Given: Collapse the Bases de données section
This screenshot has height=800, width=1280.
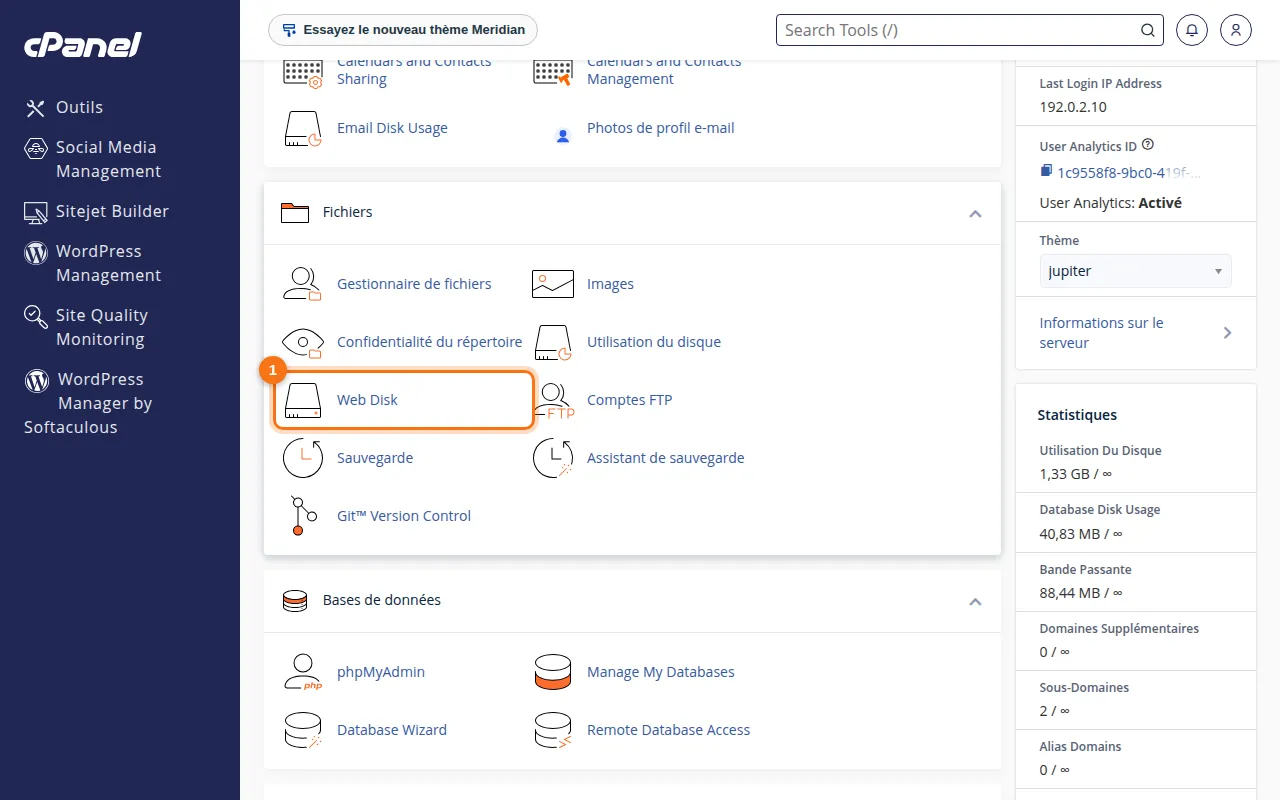Looking at the screenshot, I should click(975, 601).
